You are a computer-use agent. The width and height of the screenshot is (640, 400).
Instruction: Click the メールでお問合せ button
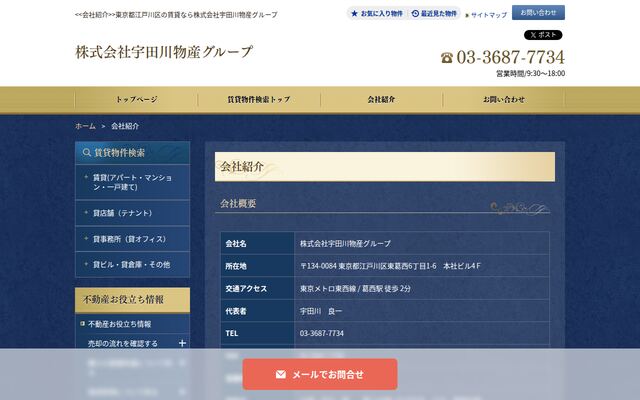(320, 374)
